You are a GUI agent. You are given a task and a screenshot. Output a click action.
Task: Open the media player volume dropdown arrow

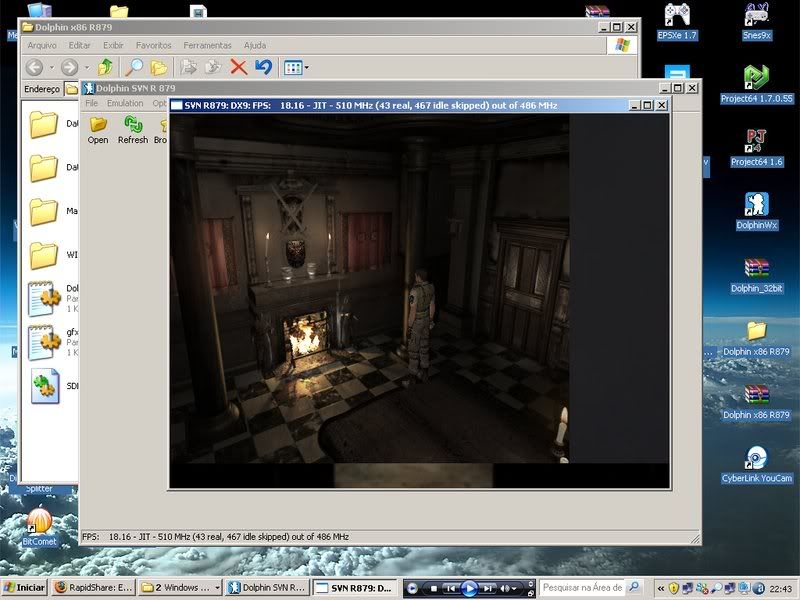coord(514,589)
